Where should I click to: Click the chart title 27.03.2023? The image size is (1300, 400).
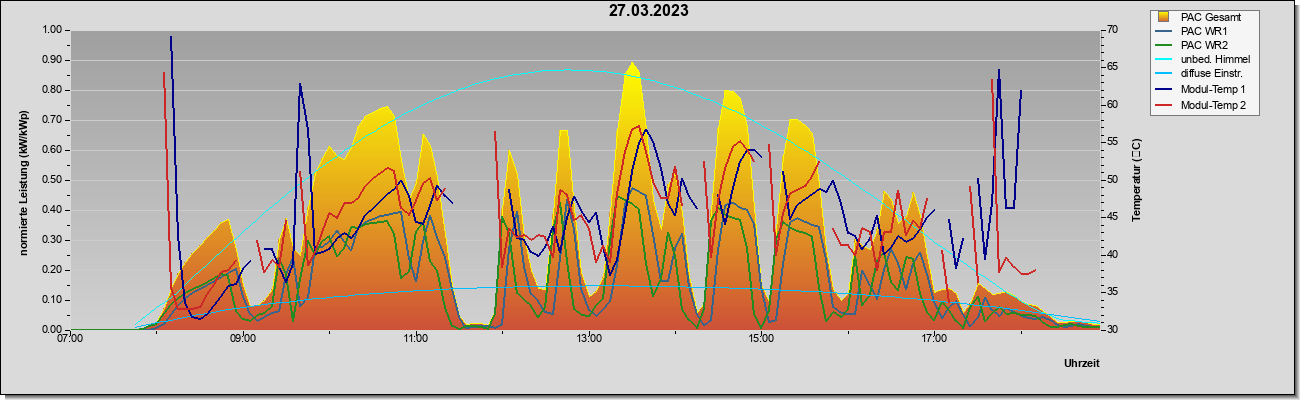[x=649, y=11]
